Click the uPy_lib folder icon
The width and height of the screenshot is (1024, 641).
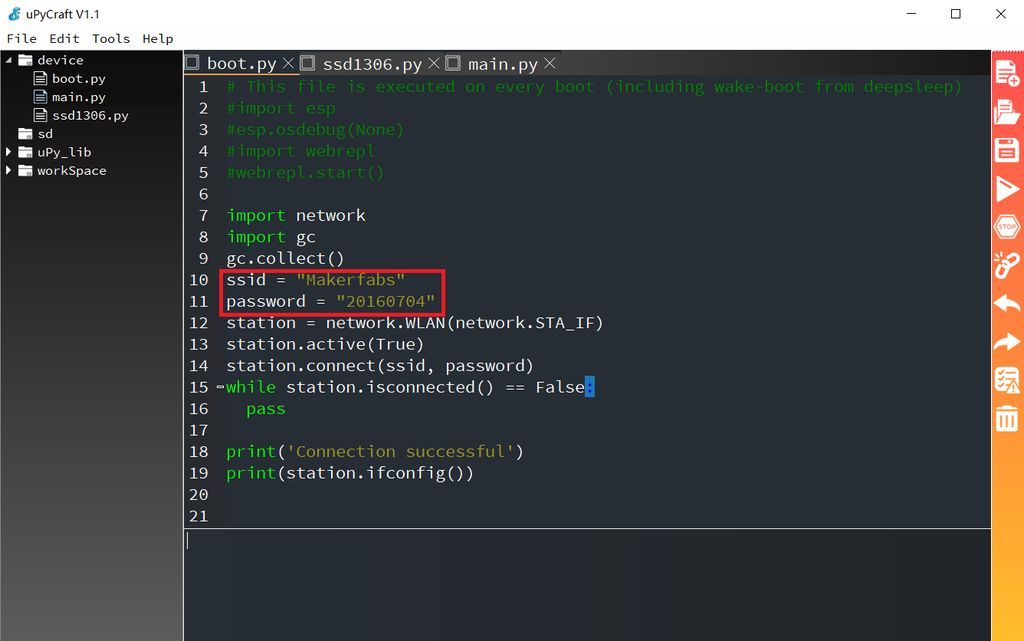25,152
